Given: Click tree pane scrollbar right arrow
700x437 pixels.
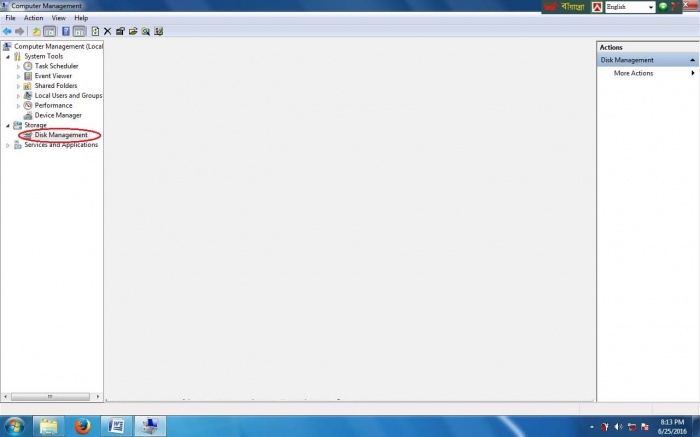Looking at the screenshot, I should coord(98,396).
